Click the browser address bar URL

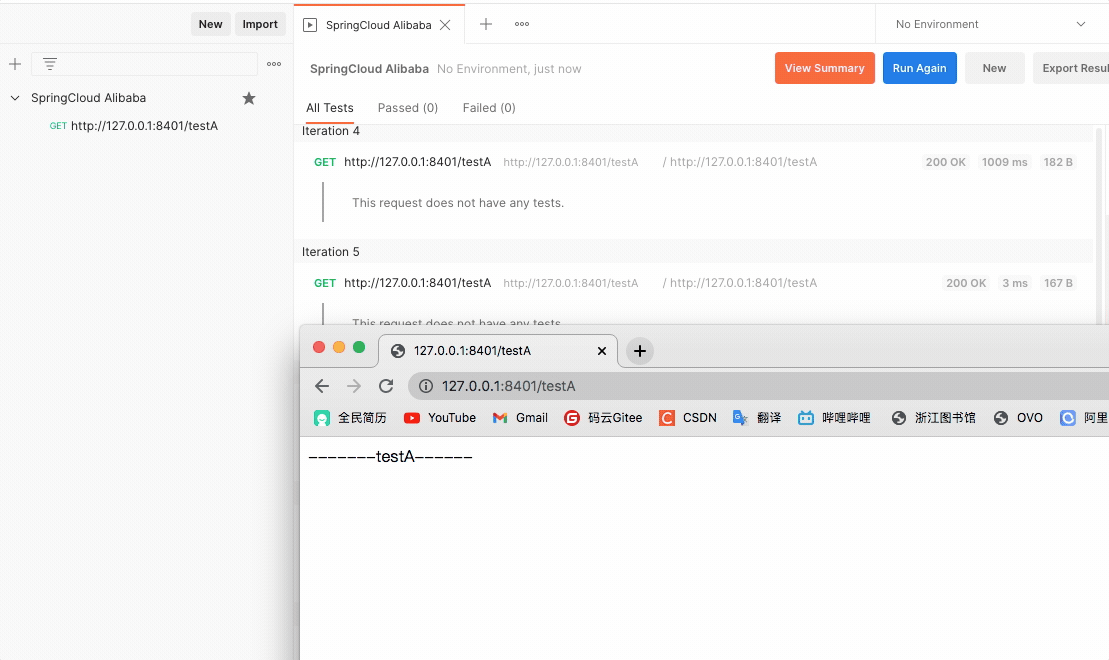pos(509,386)
